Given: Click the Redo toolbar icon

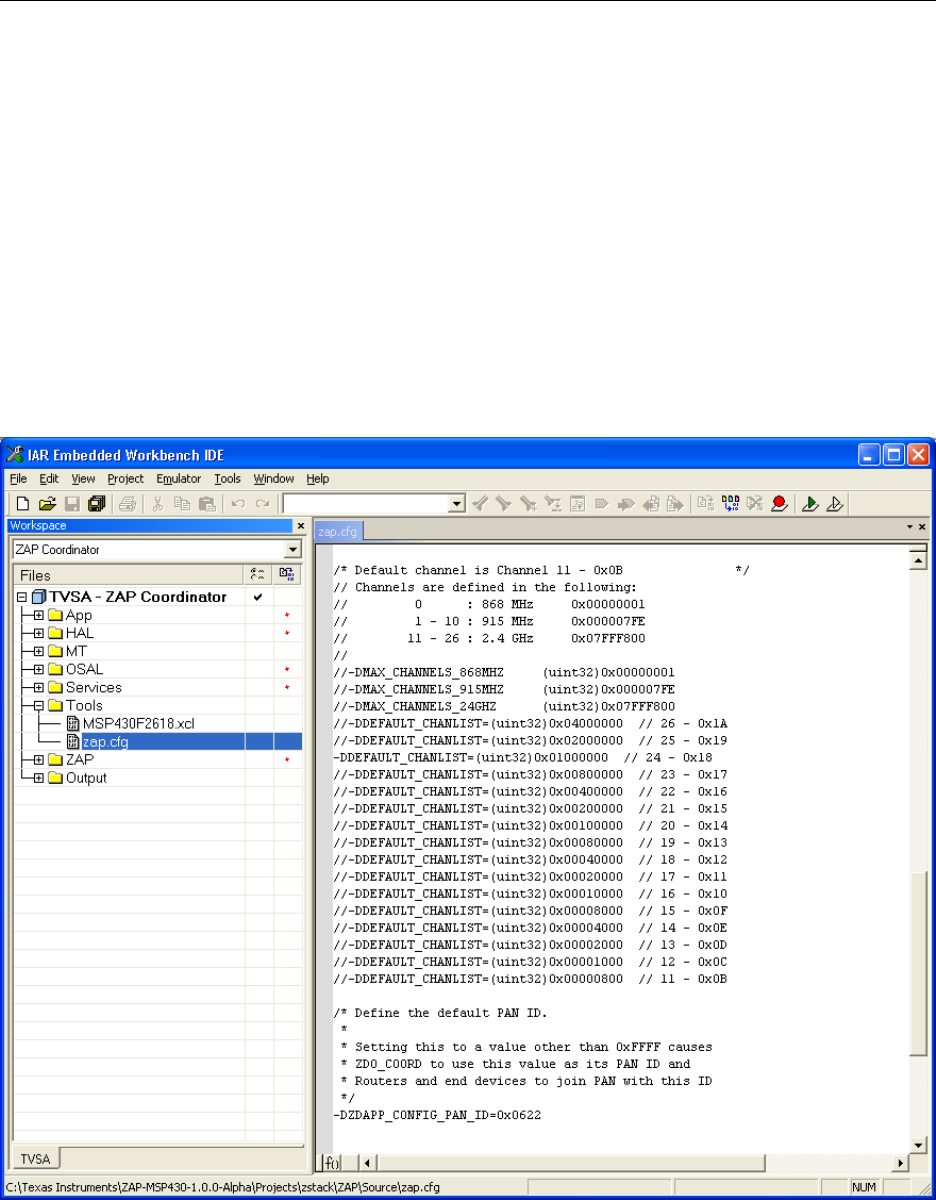Looking at the screenshot, I should click(x=262, y=504).
